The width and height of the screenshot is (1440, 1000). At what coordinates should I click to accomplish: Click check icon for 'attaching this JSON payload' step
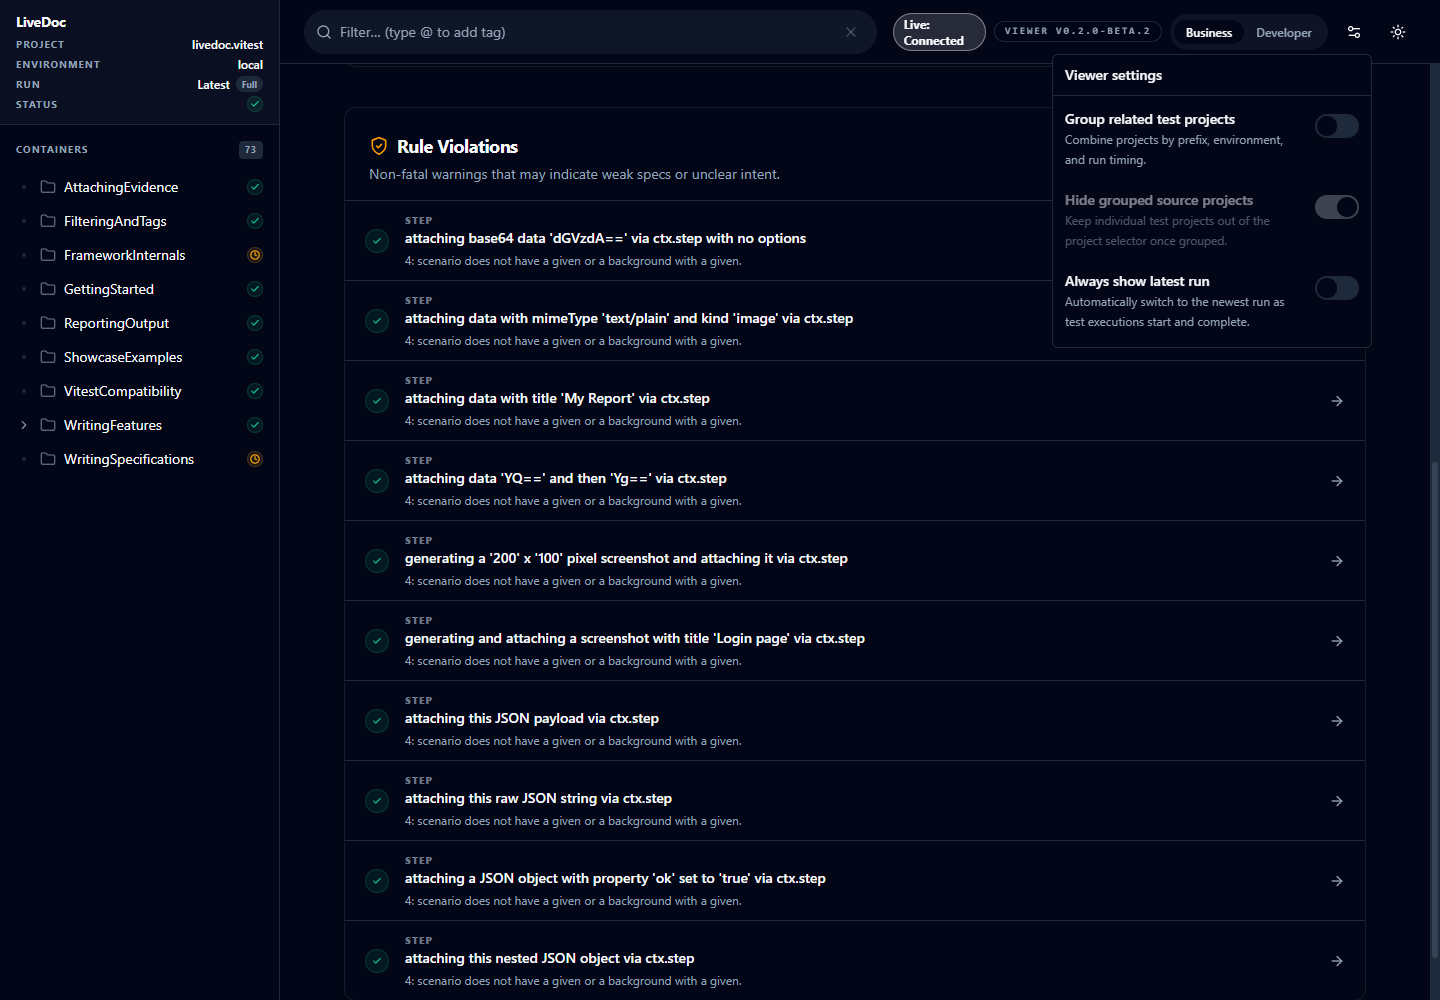(377, 721)
